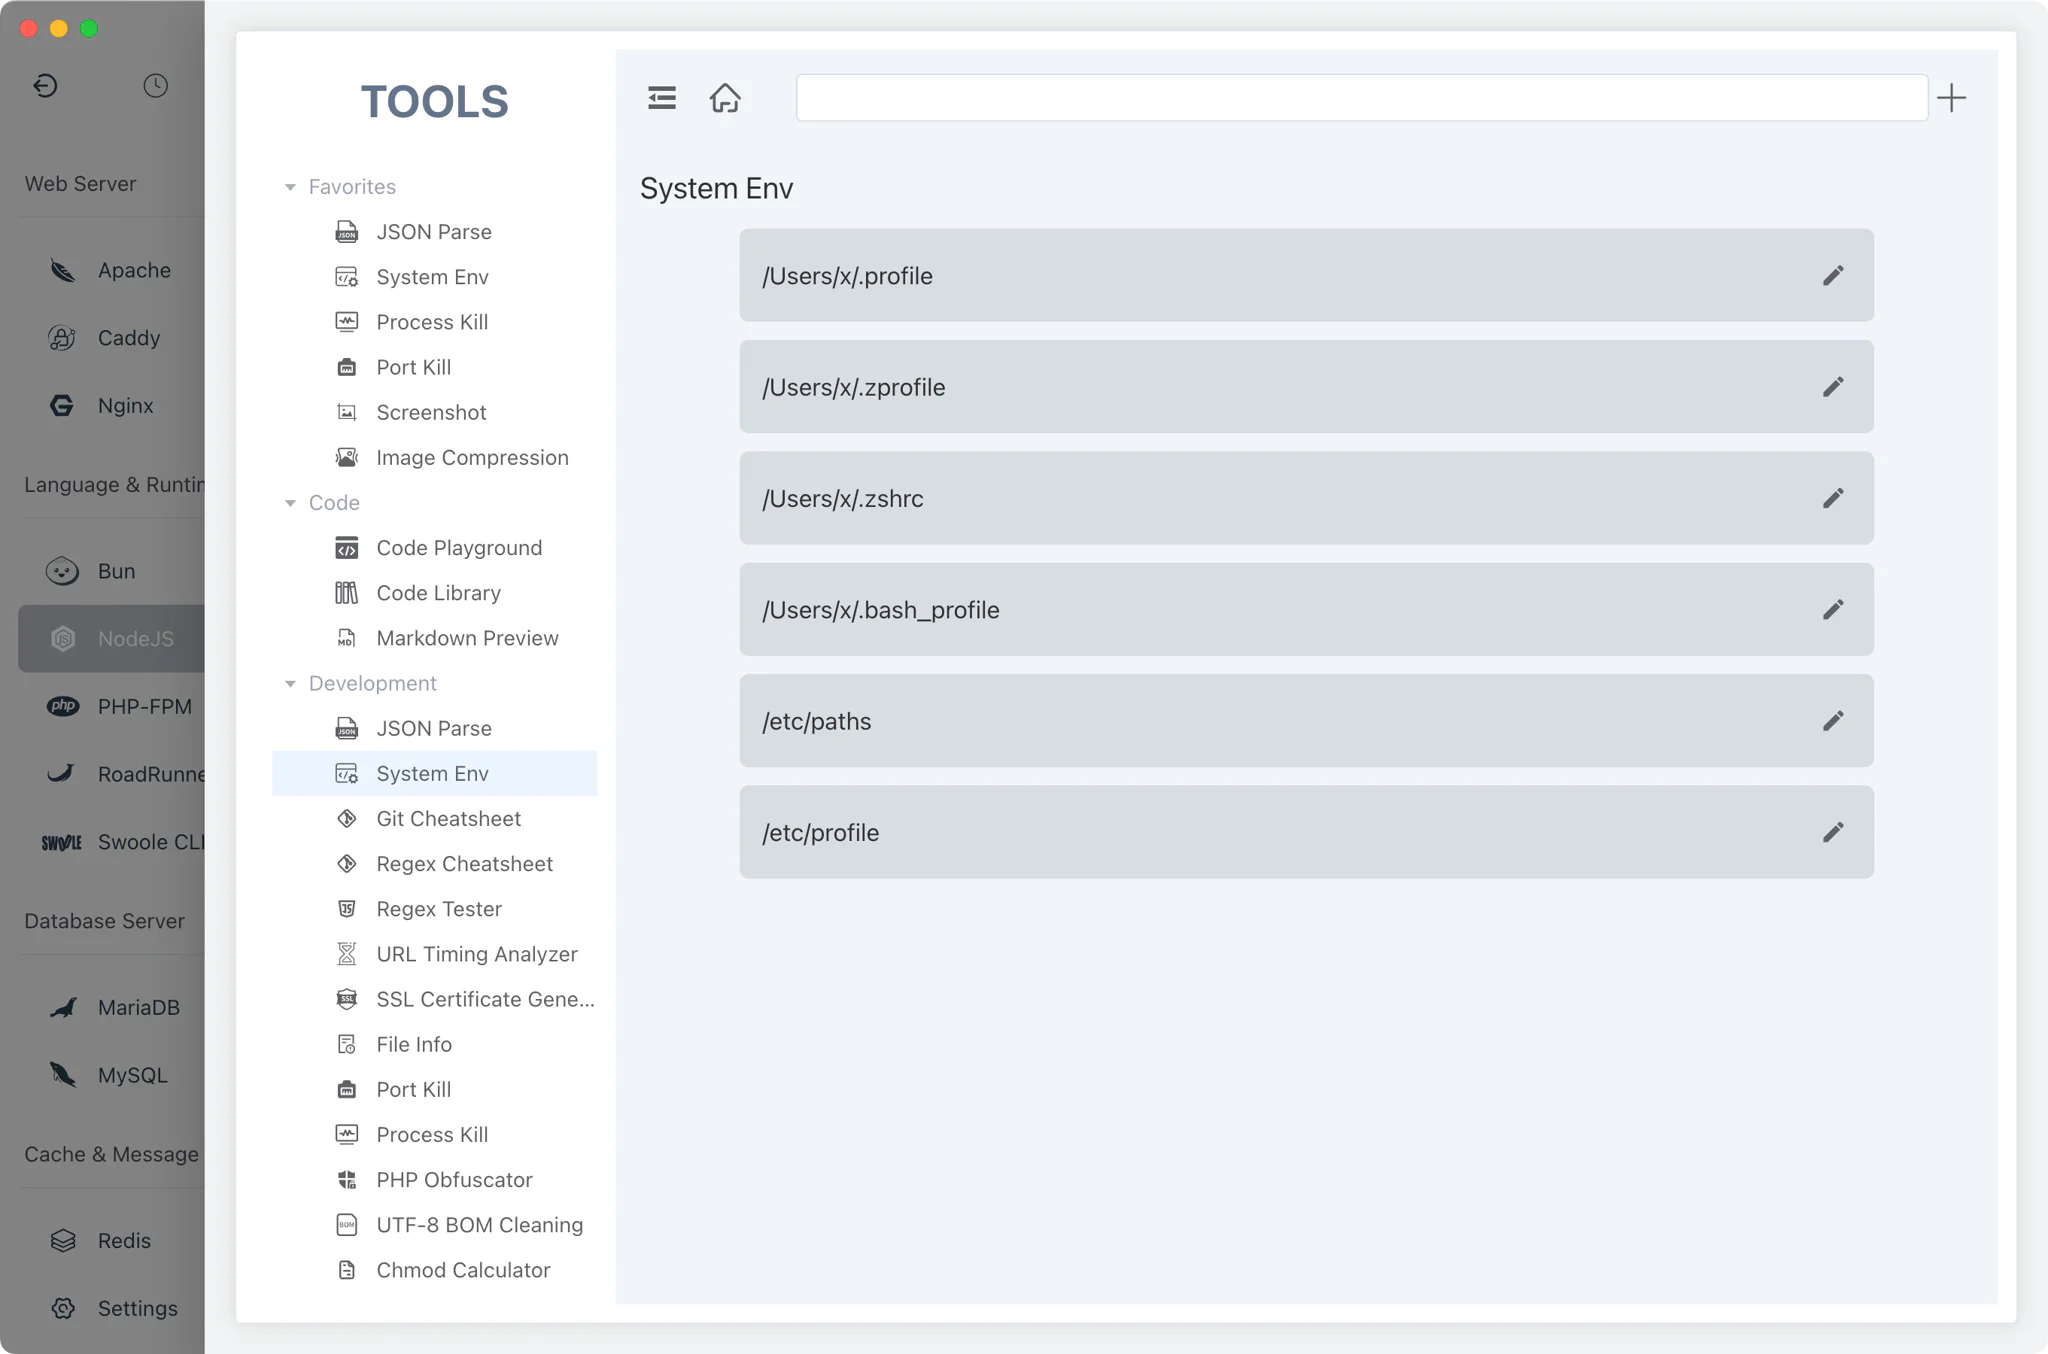Open the Screenshot tool
Image resolution: width=2048 pixels, height=1354 pixels.
(x=434, y=412)
